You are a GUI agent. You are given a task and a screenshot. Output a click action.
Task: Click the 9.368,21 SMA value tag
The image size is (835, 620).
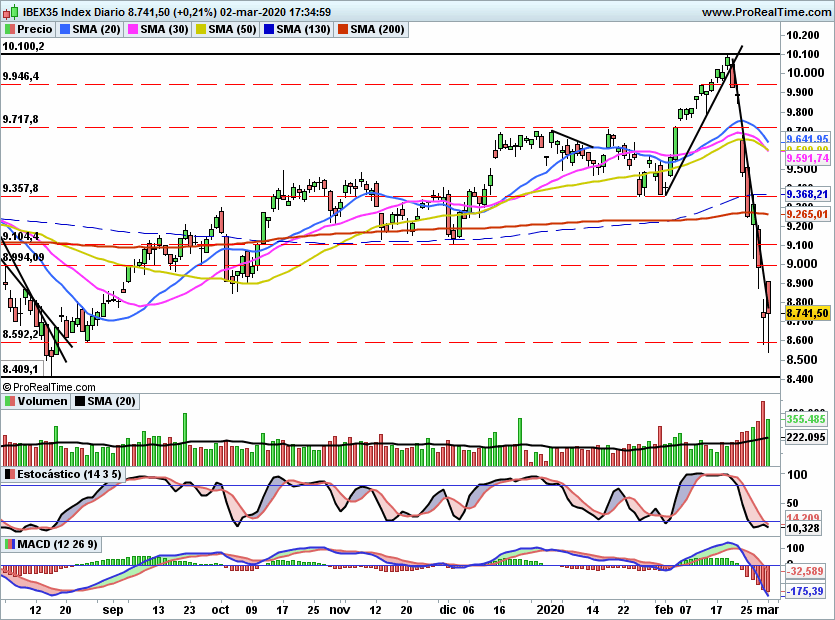click(807, 194)
